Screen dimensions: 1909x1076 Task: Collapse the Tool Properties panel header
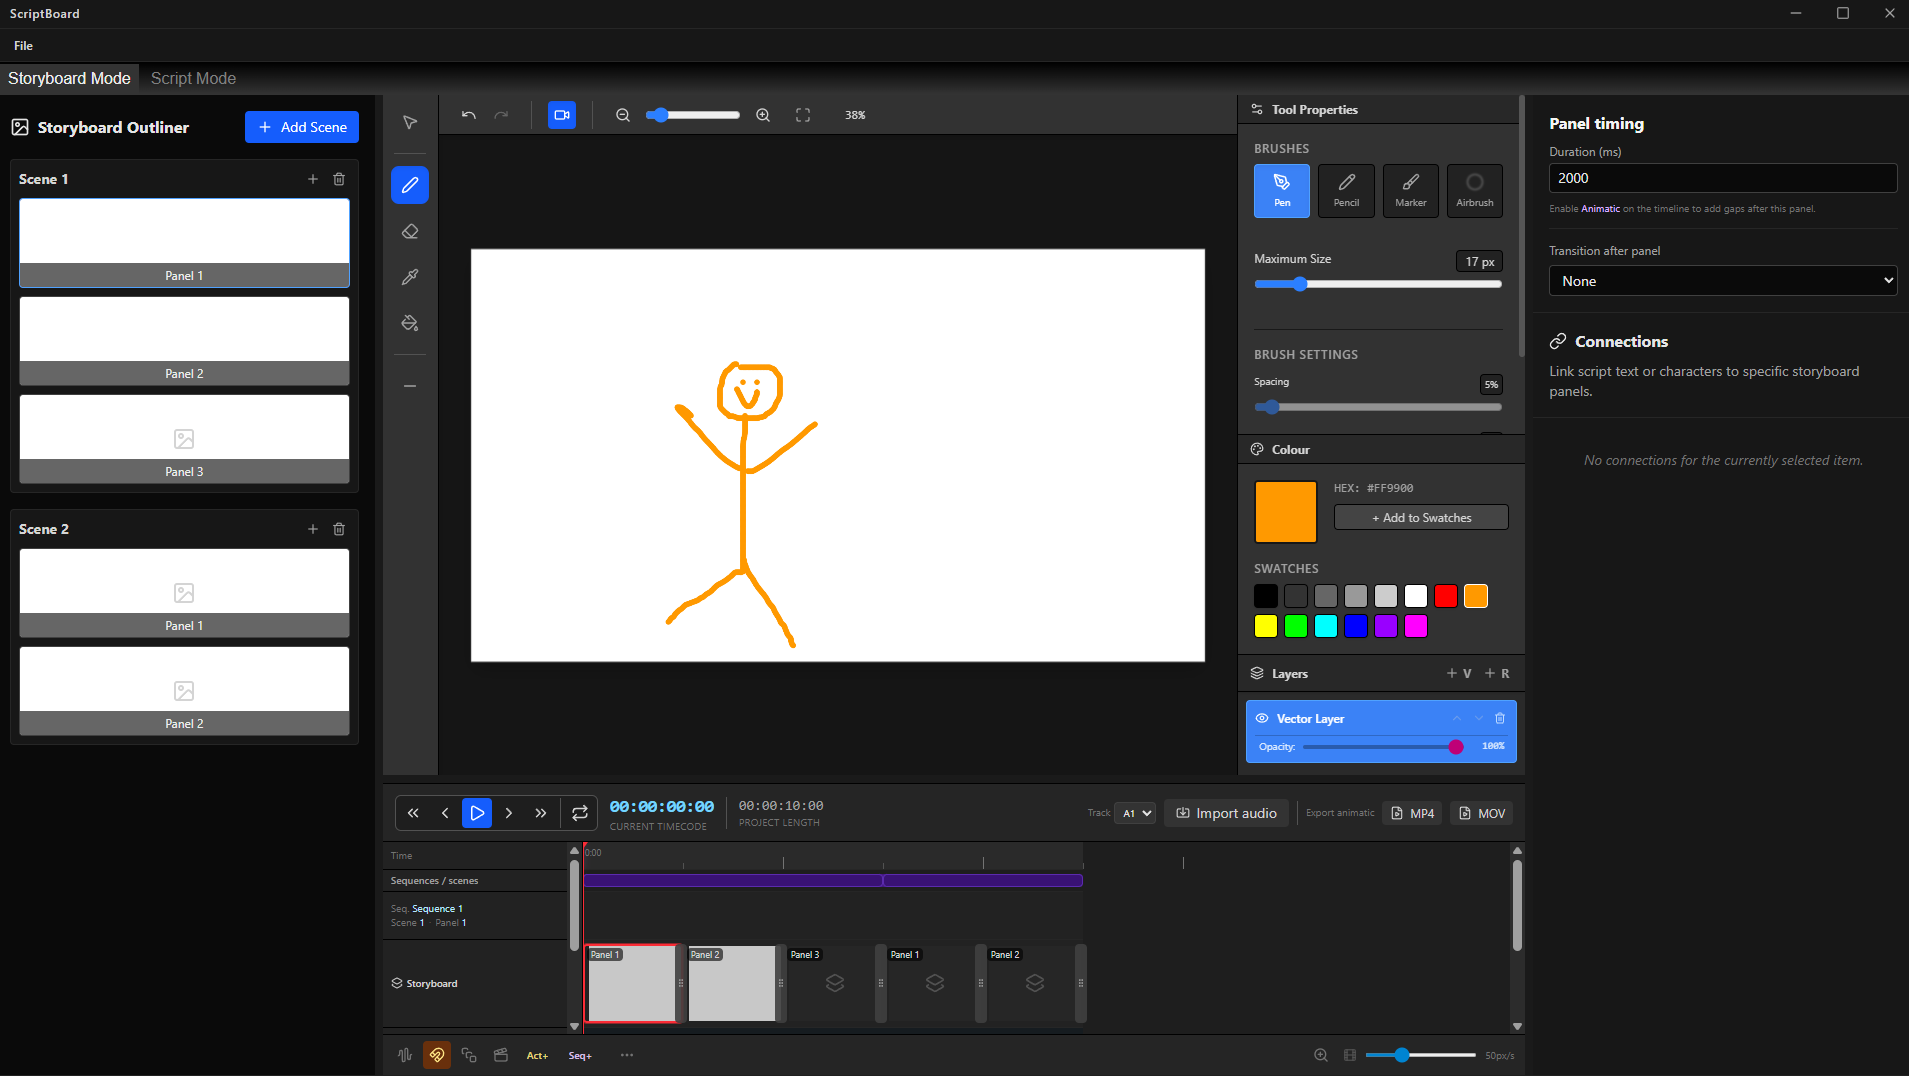[x=1314, y=110]
